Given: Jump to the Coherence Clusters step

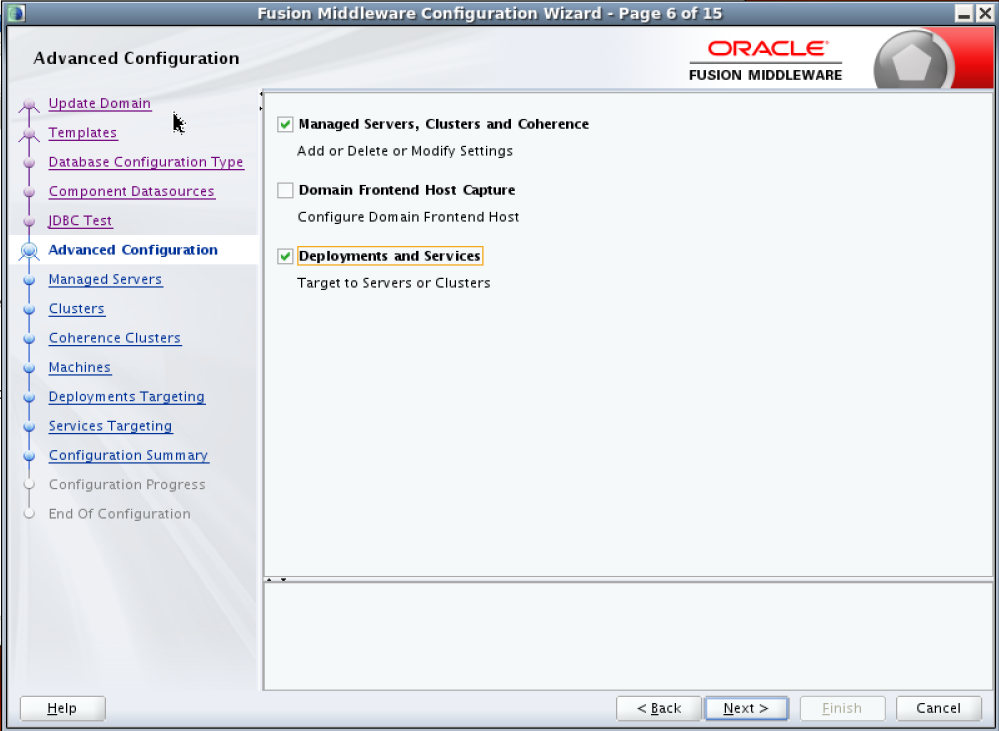Looking at the screenshot, I should coord(115,338).
